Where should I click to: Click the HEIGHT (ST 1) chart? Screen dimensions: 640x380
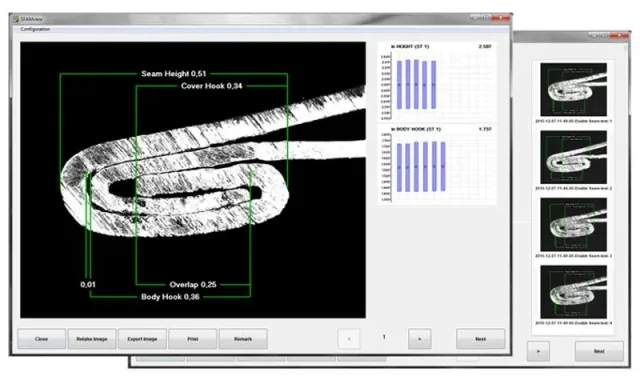[x=437, y=81]
